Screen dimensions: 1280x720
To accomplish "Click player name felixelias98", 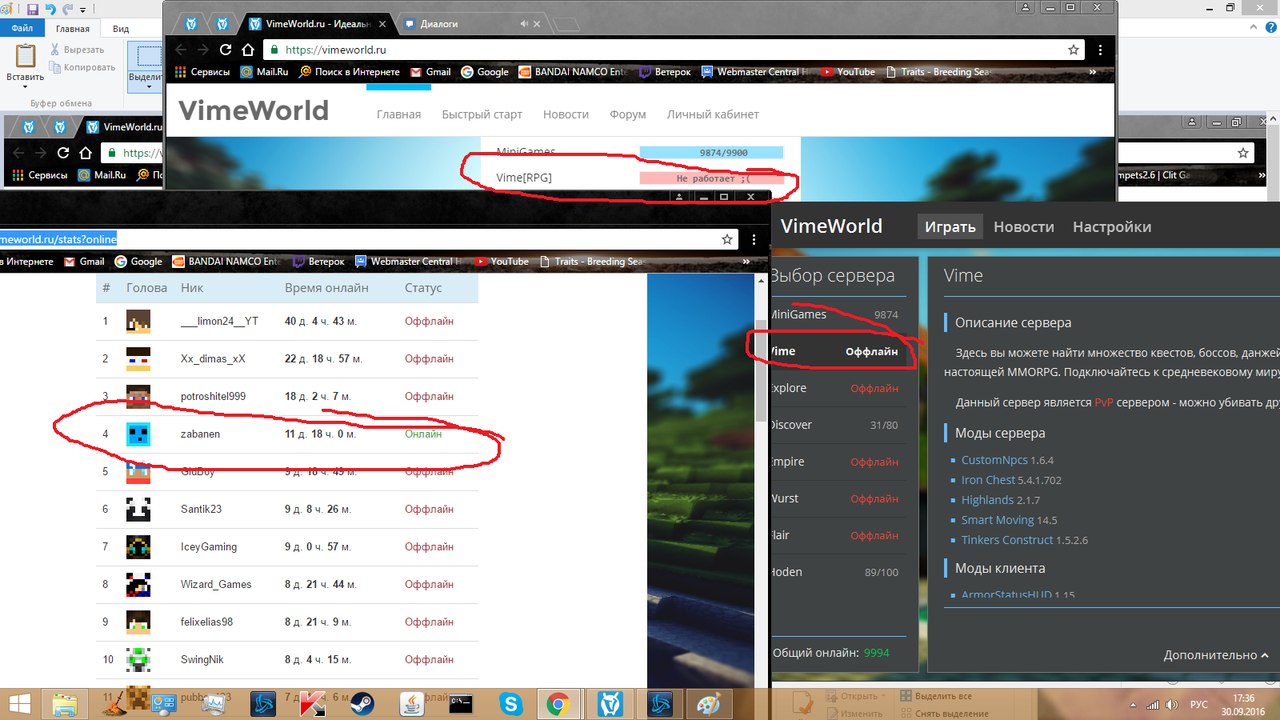I will point(206,622).
